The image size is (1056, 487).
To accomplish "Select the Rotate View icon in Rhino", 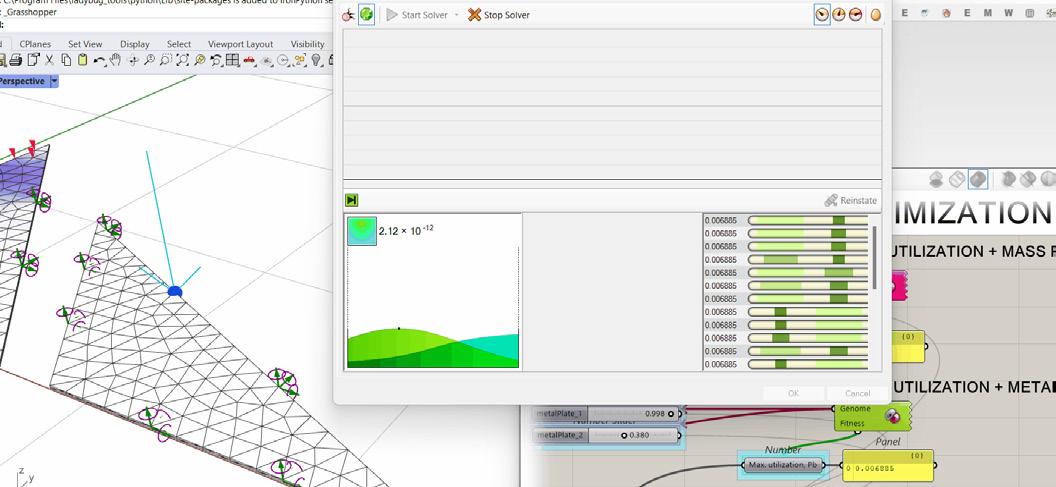I will (133, 61).
